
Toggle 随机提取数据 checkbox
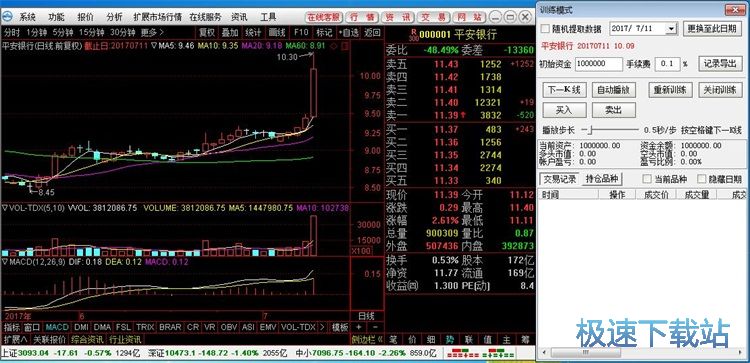click(x=545, y=28)
